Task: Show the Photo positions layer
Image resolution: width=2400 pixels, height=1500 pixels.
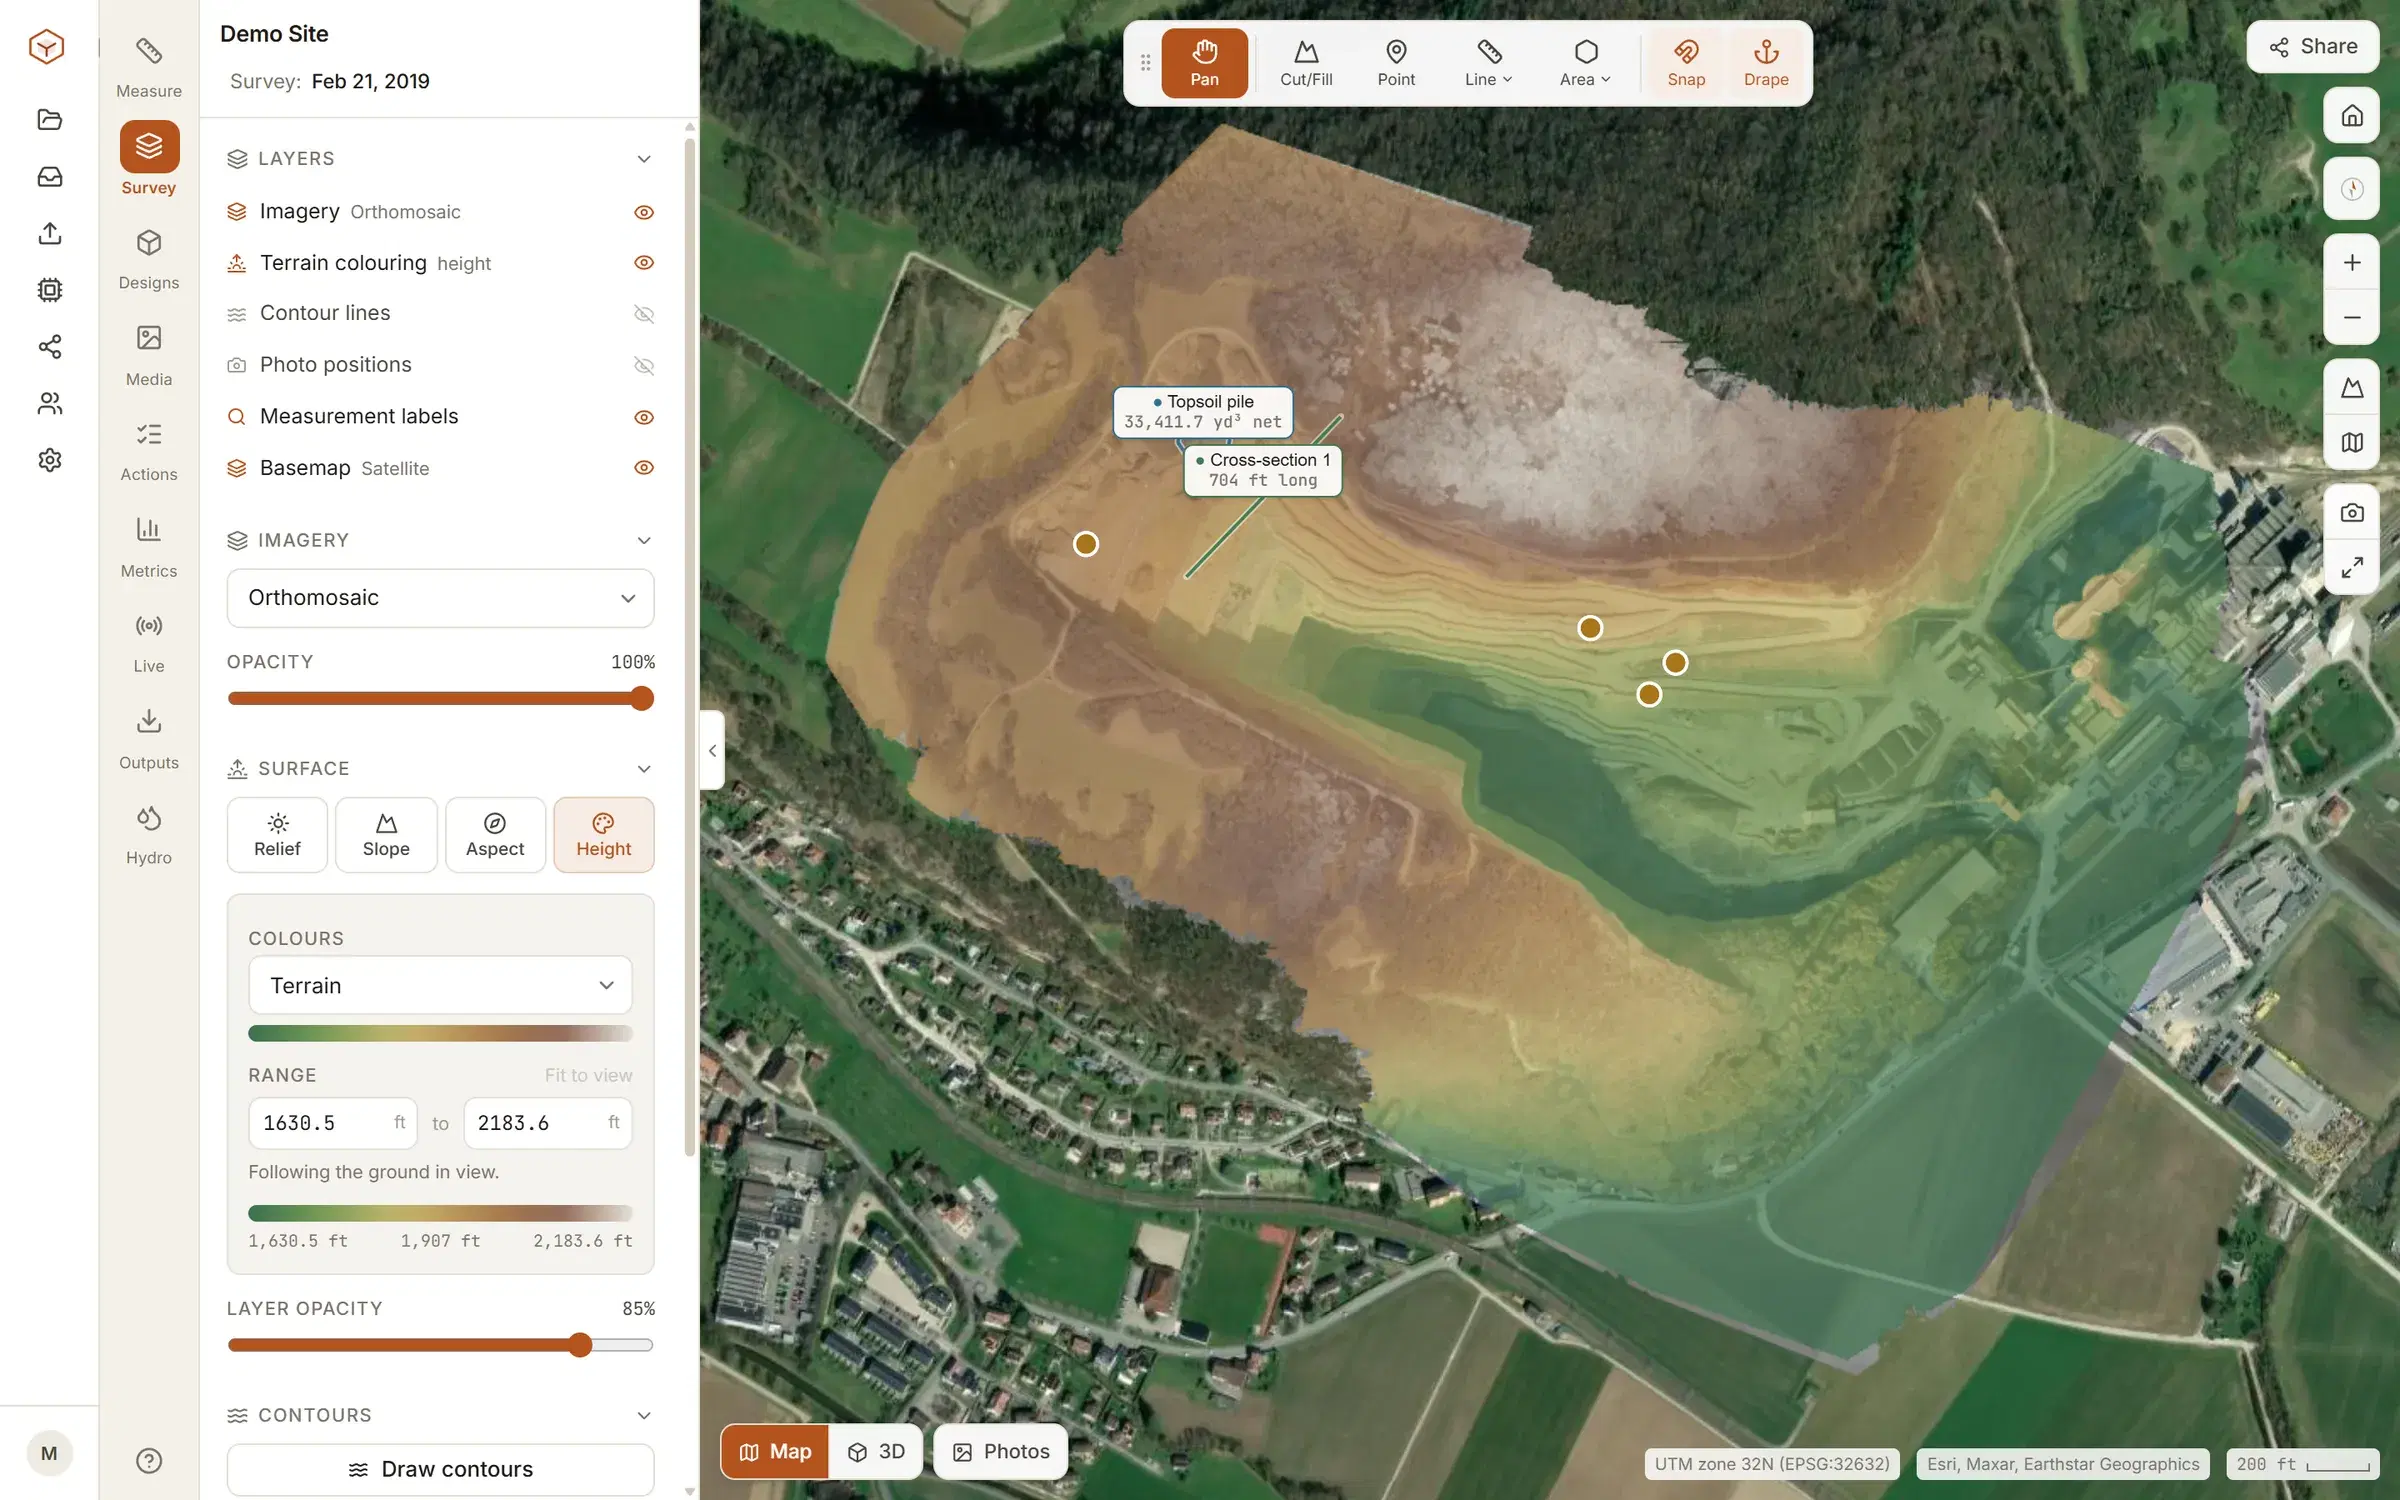Action: coord(644,365)
